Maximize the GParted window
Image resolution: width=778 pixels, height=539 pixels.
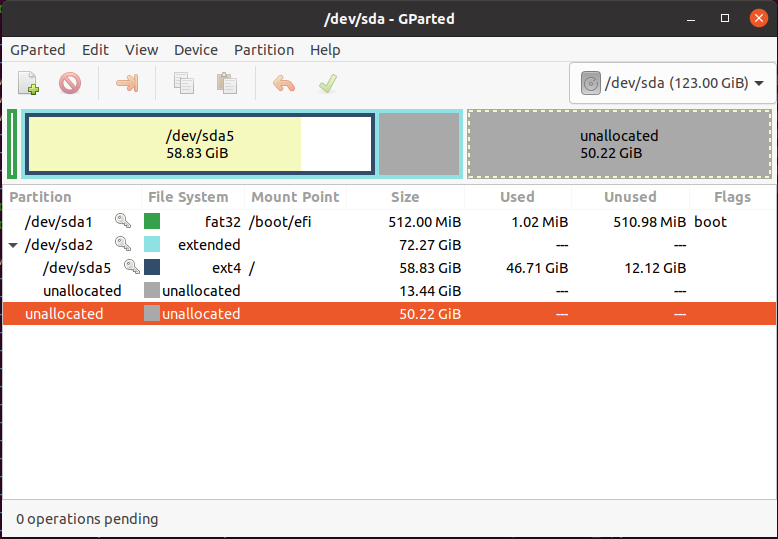click(x=725, y=18)
